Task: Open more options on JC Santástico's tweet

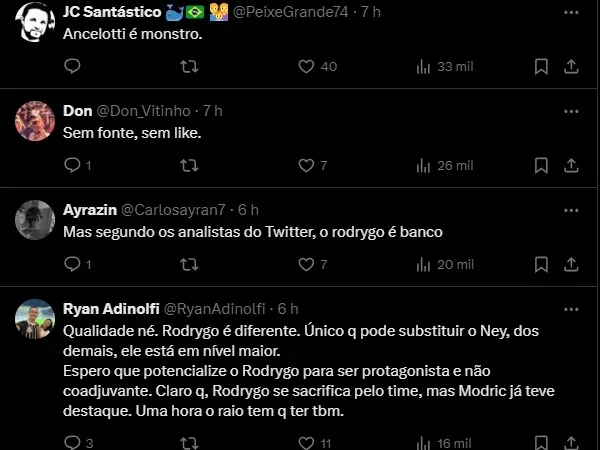Action: coord(571,11)
